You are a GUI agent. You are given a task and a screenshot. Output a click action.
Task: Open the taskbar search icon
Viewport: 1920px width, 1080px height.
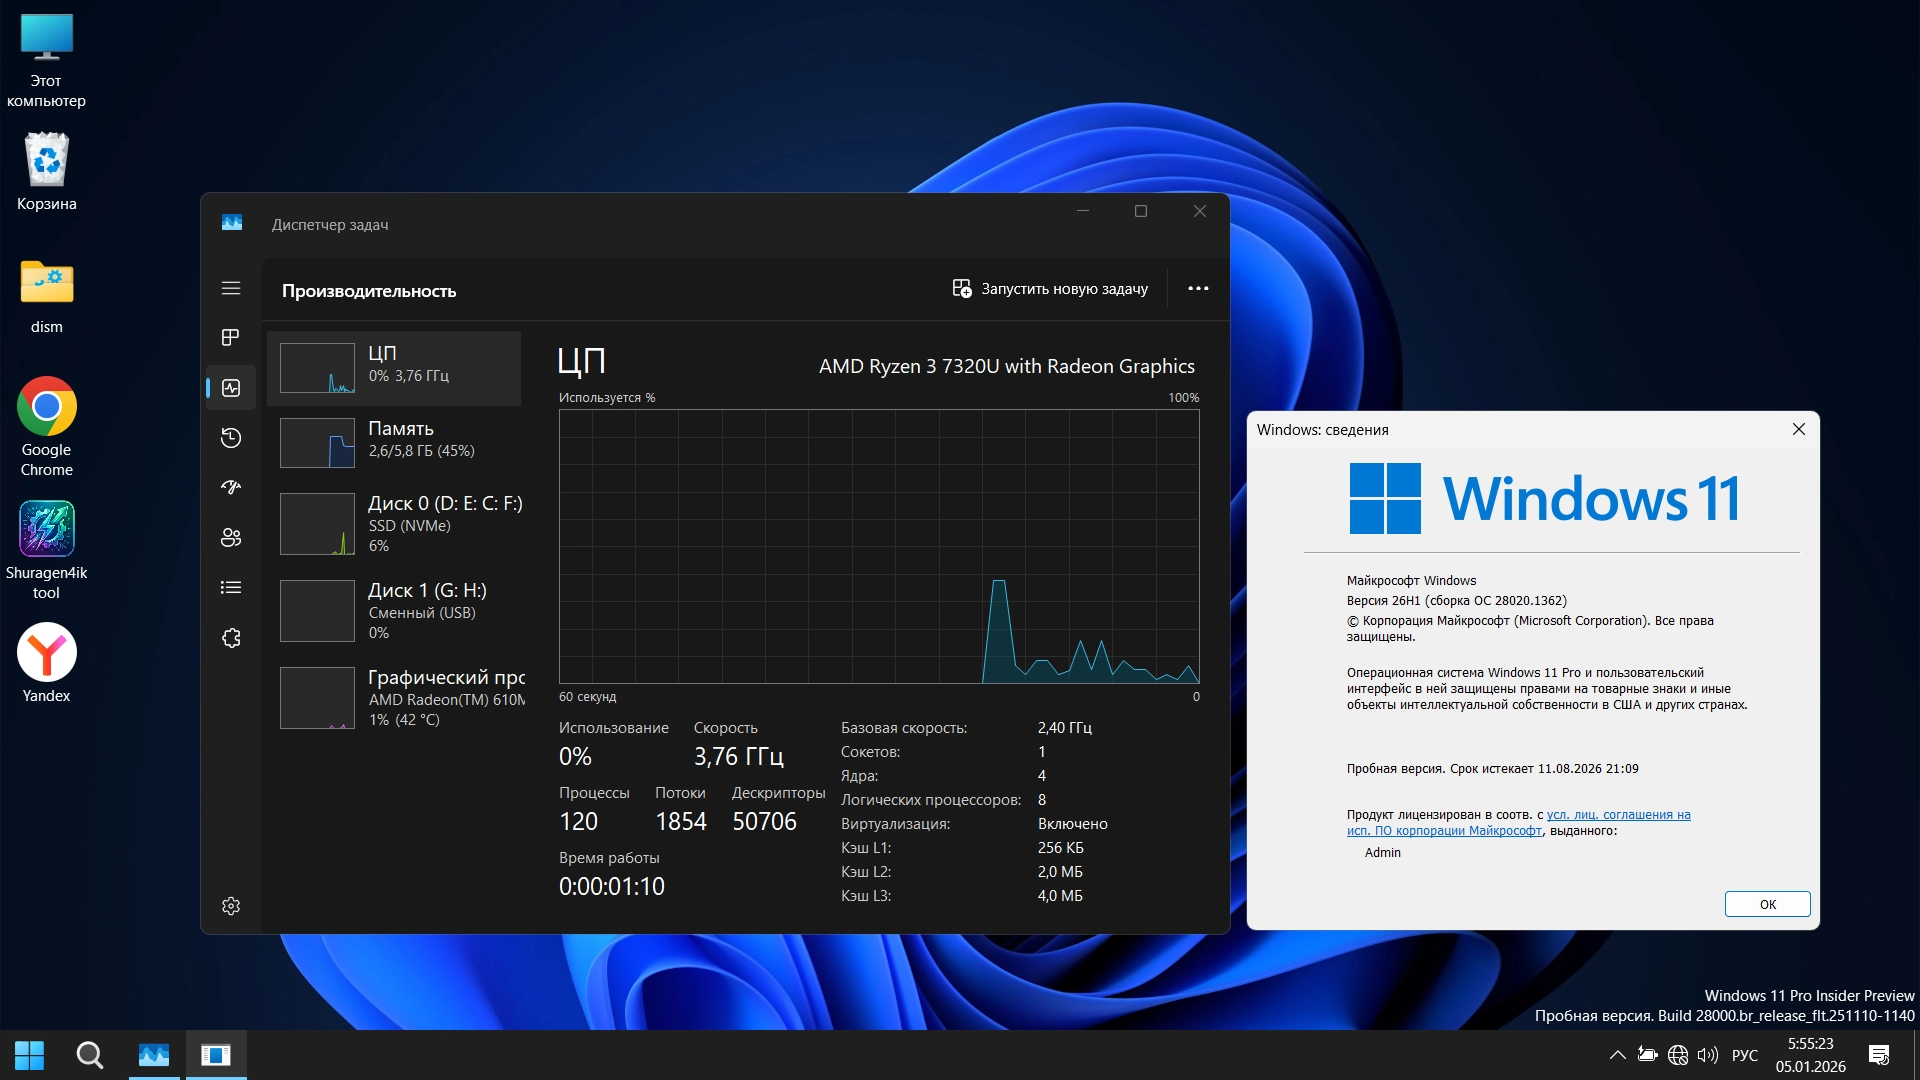click(x=90, y=1055)
